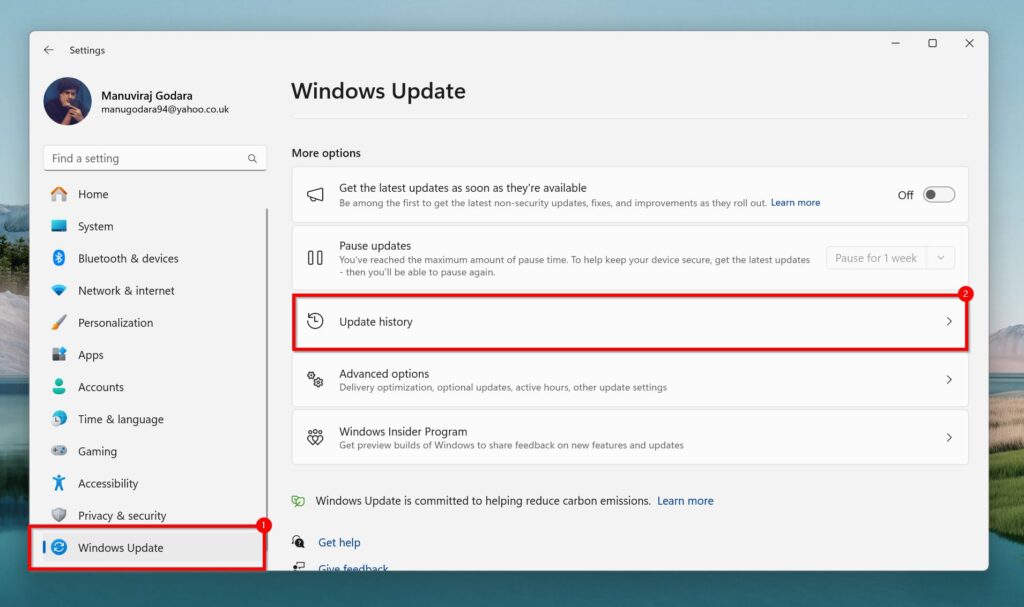The height and width of the screenshot is (607, 1024).
Task: Click the Personalization paintbrush icon
Action: (x=59, y=323)
